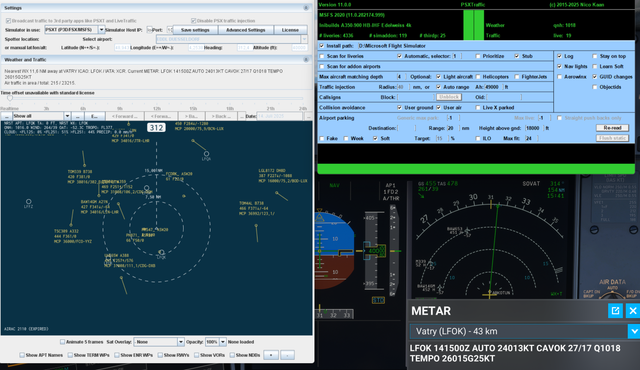Open the METAR airport dropdown arrow
This screenshot has width=640, height=370.
click(x=634, y=331)
